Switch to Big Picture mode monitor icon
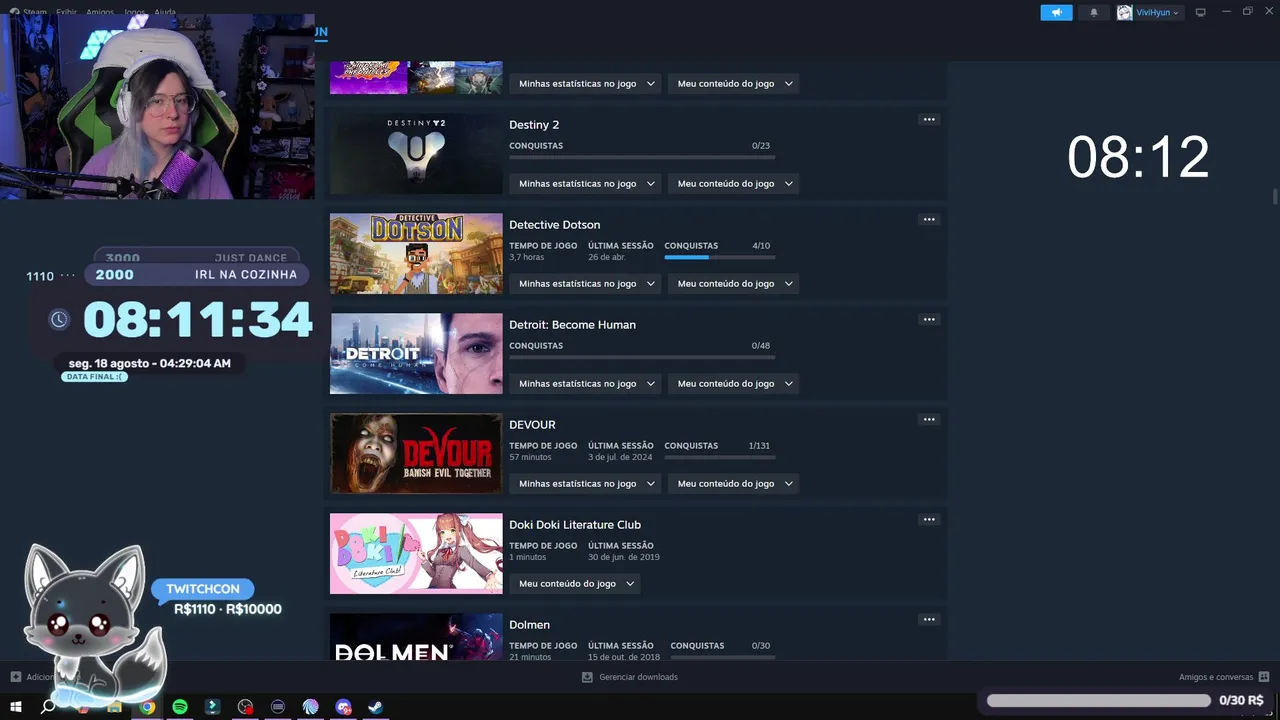The width and height of the screenshot is (1280, 720). [x=1201, y=13]
